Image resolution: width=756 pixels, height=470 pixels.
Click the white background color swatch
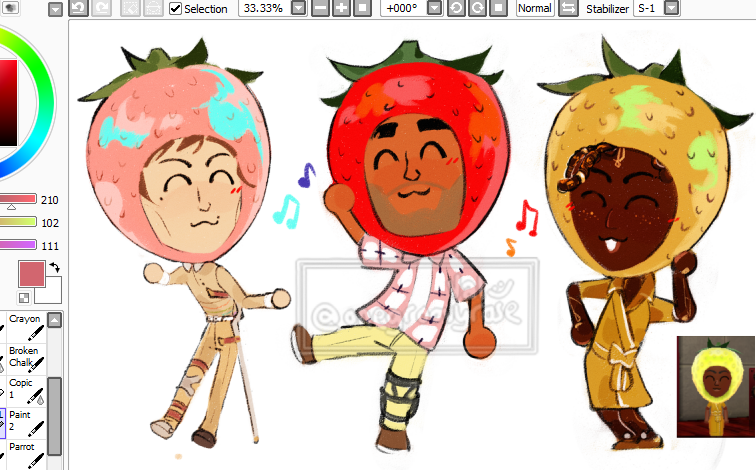[x=52, y=293]
